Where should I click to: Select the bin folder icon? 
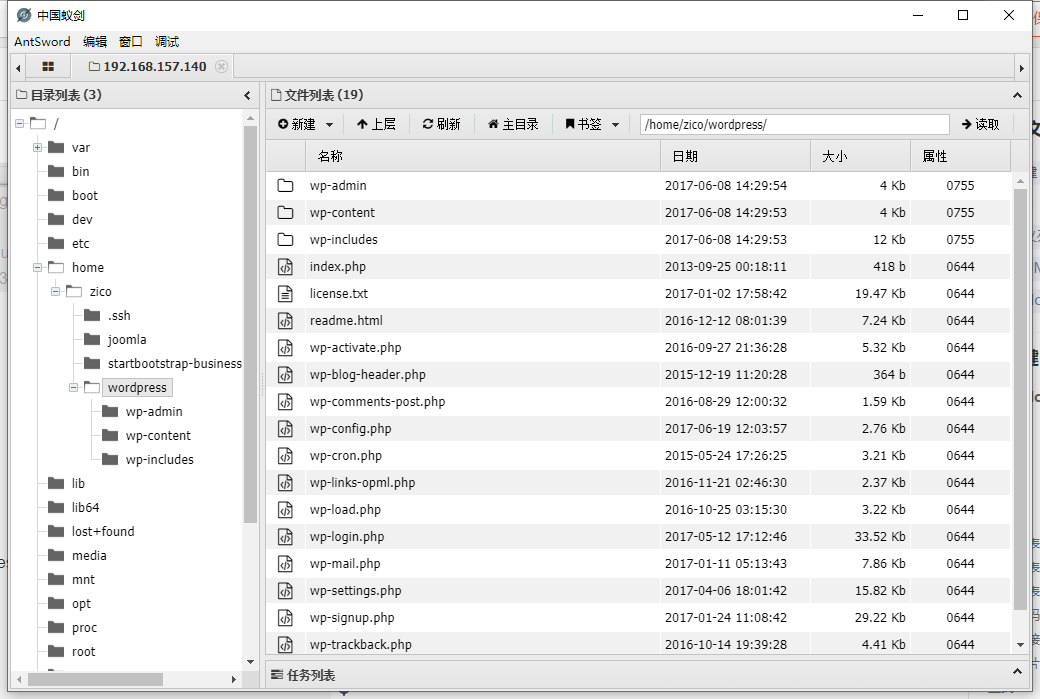click(x=56, y=171)
